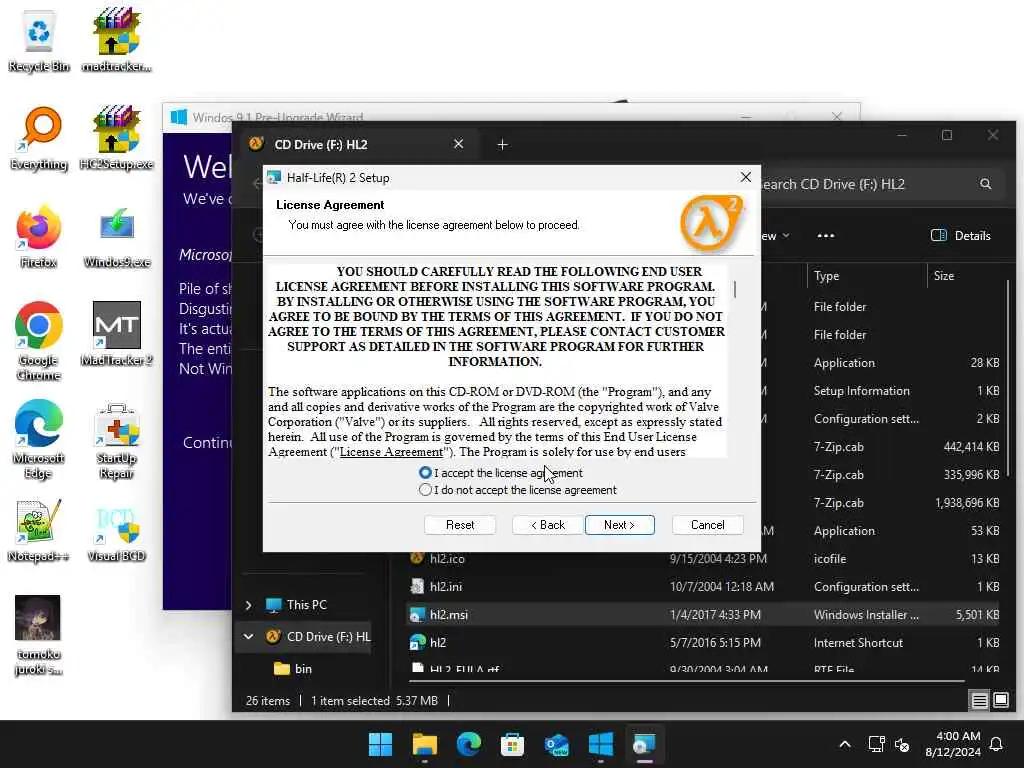Click the 1,938,696 KB 7-Zip.cab row
1024x768 pixels.
pyautogui.click(x=882, y=502)
